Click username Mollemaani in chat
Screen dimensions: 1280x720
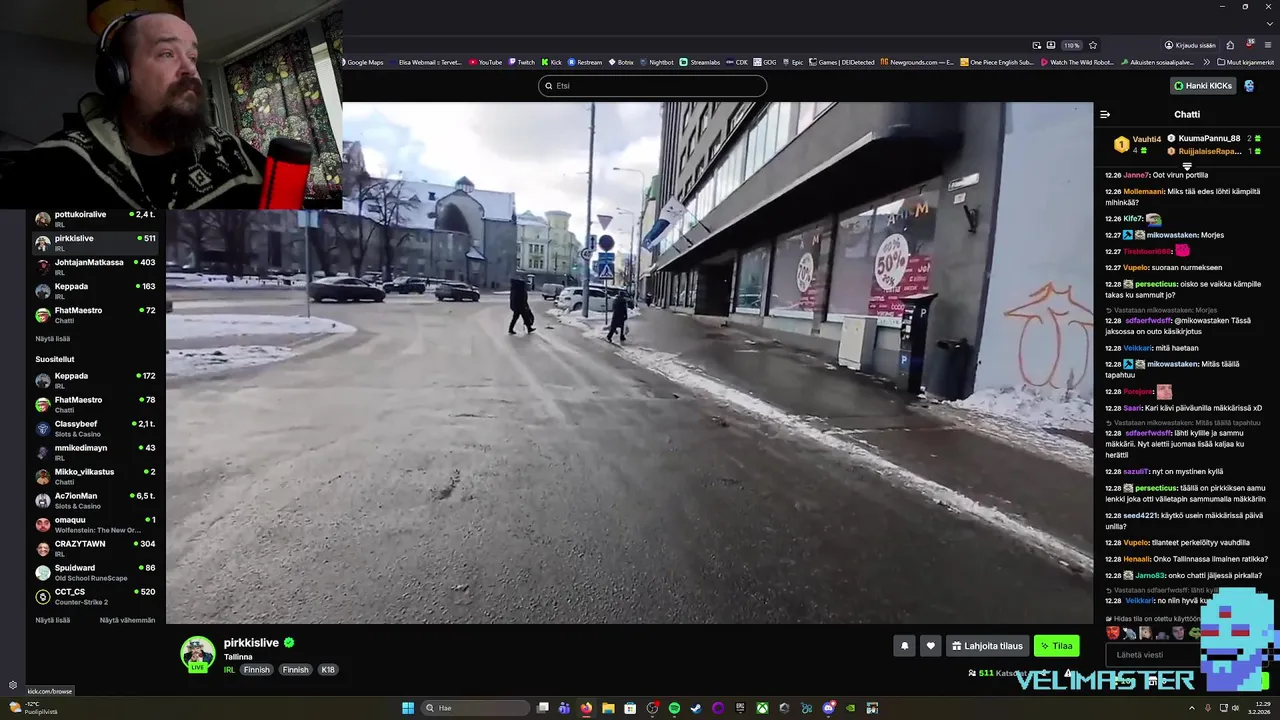tap(1145, 191)
